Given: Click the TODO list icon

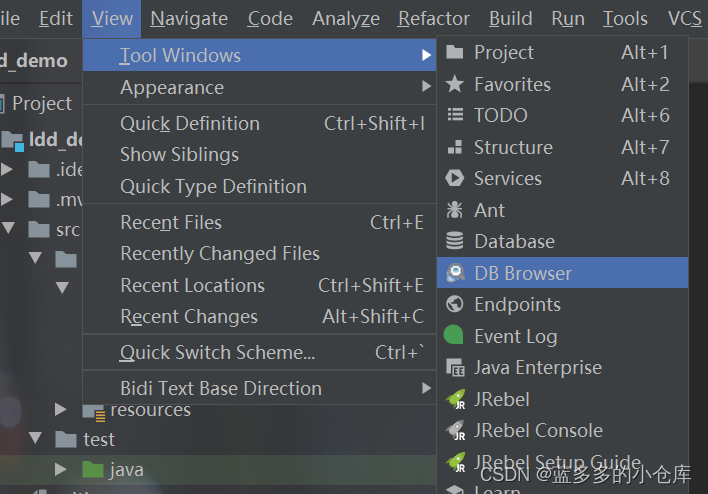Looking at the screenshot, I should (455, 115).
